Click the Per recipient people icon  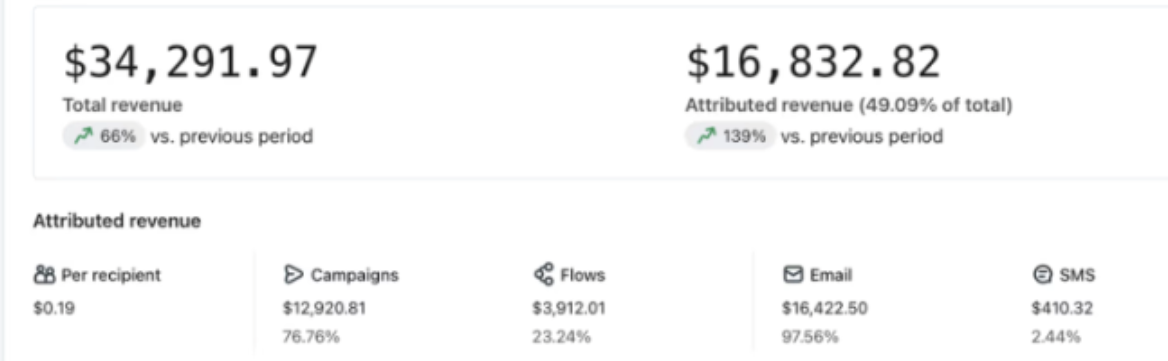tap(44, 275)
